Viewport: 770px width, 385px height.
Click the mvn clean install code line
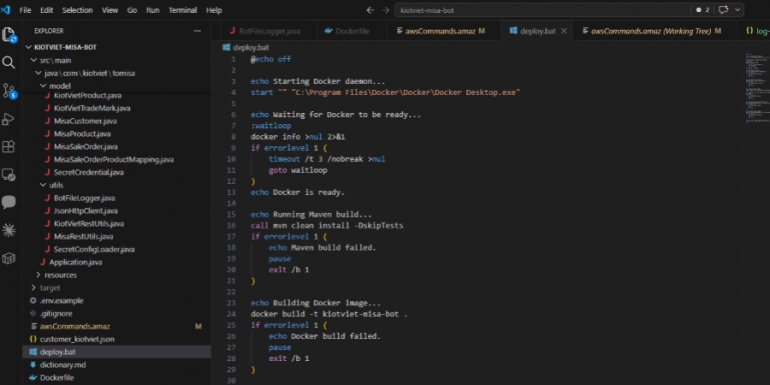tap(327, 226)
